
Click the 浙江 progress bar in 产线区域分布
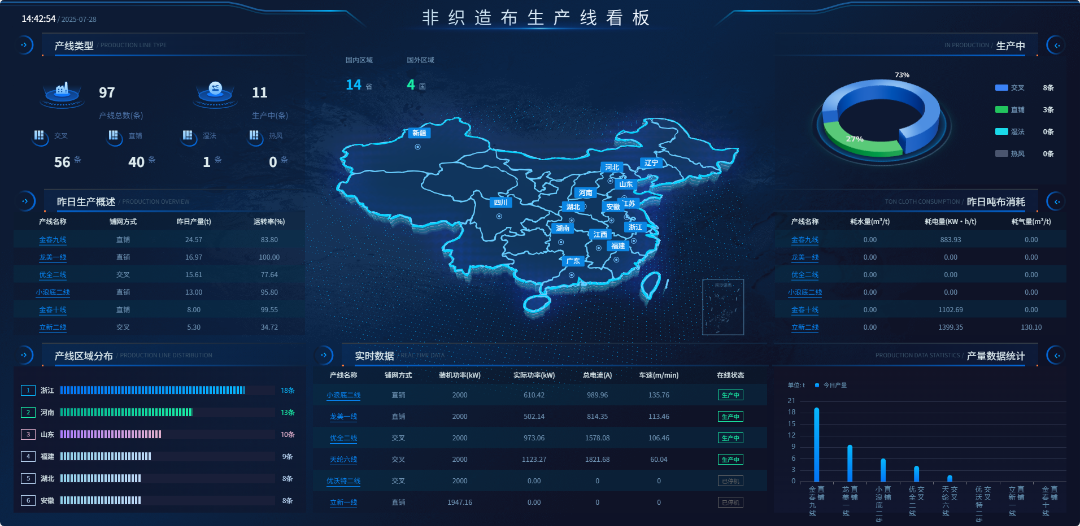click(x=152, y=390)
